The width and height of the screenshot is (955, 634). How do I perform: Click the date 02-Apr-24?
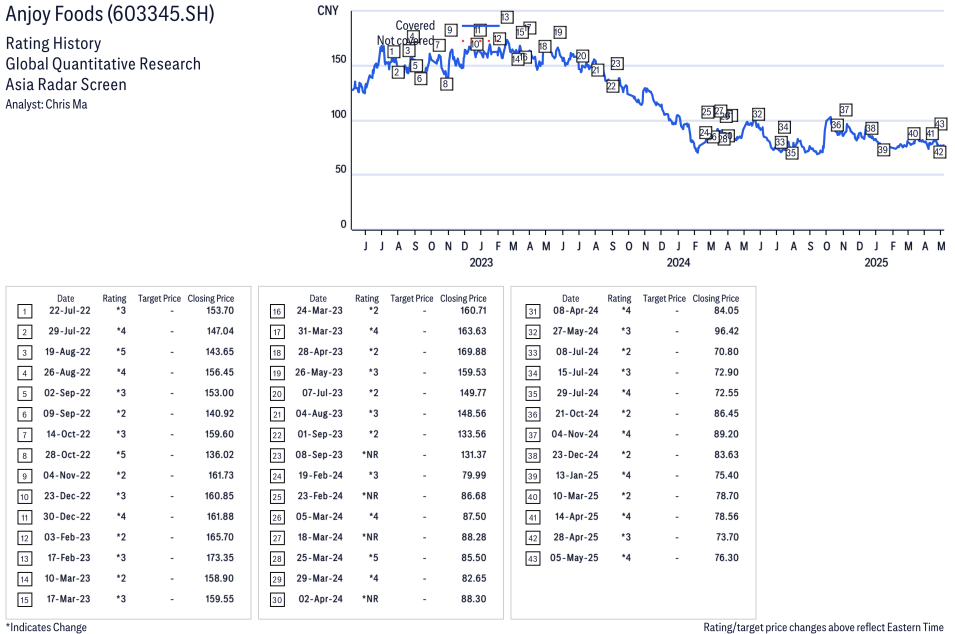(320, 599)
